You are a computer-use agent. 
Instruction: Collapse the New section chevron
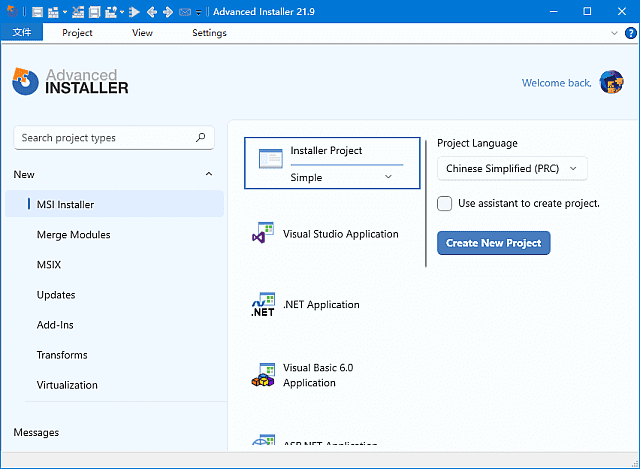[209, 174]
